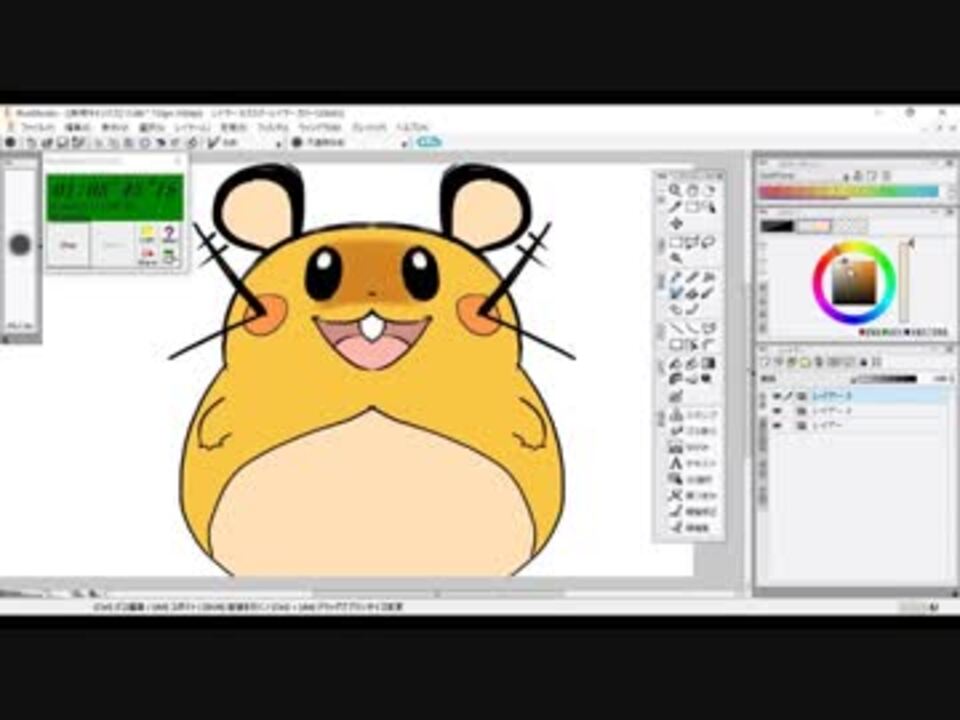
Task: Click the first icon in layers panel toolbar
Action: pos(765,362)
